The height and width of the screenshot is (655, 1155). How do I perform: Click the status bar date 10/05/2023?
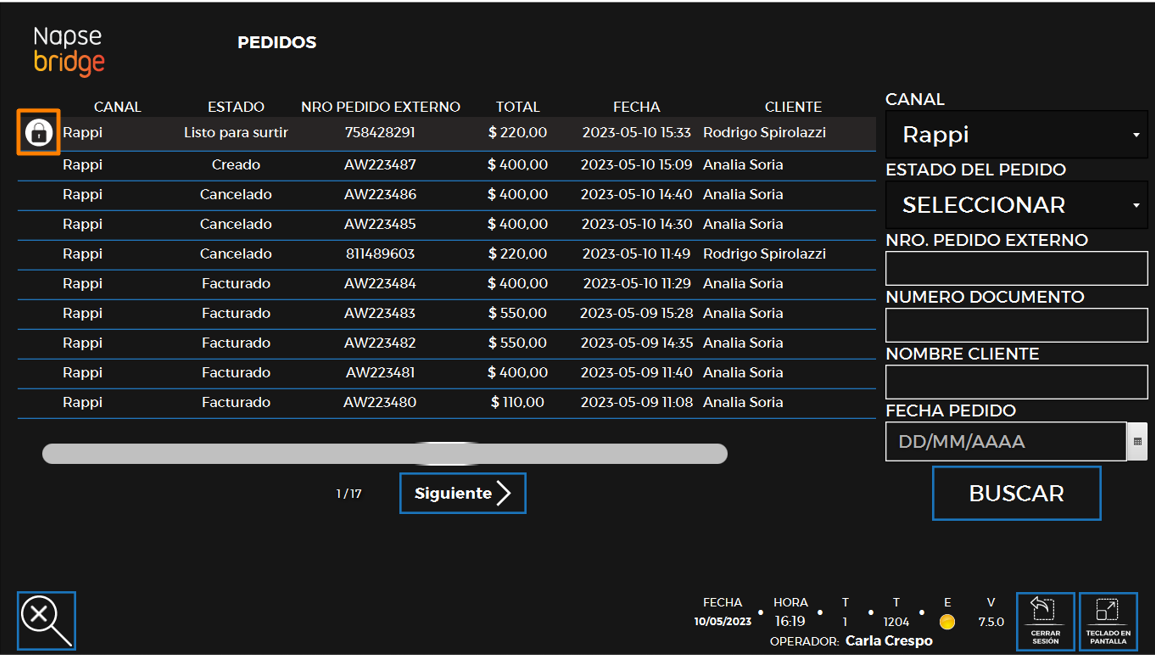pos(722,622)
